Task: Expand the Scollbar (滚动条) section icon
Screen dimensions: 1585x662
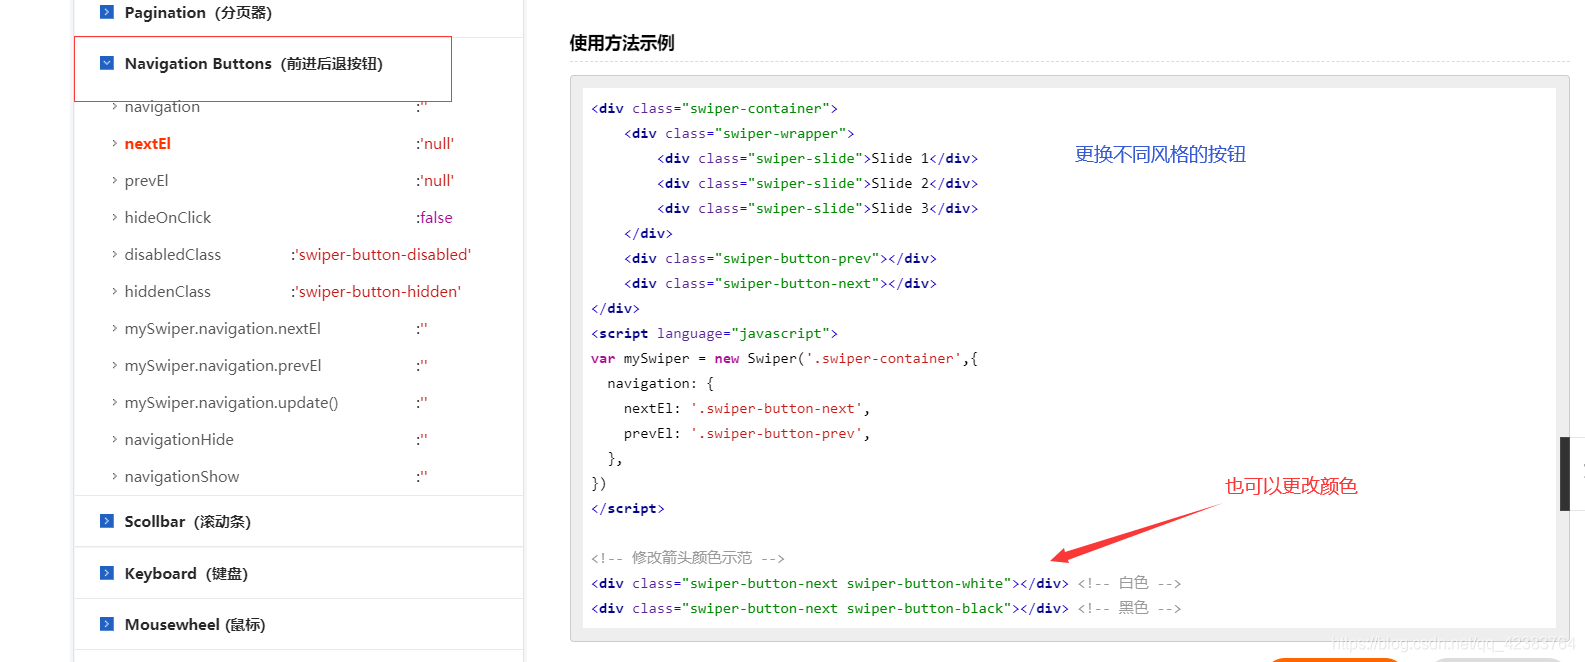Action: click(x=107, y=521)
